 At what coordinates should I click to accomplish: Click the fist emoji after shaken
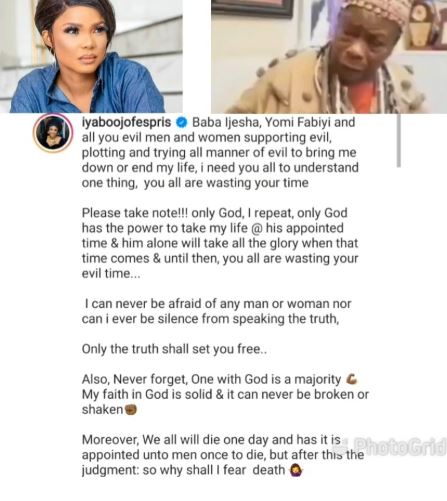pyautogui.click(x=130, y=410)
